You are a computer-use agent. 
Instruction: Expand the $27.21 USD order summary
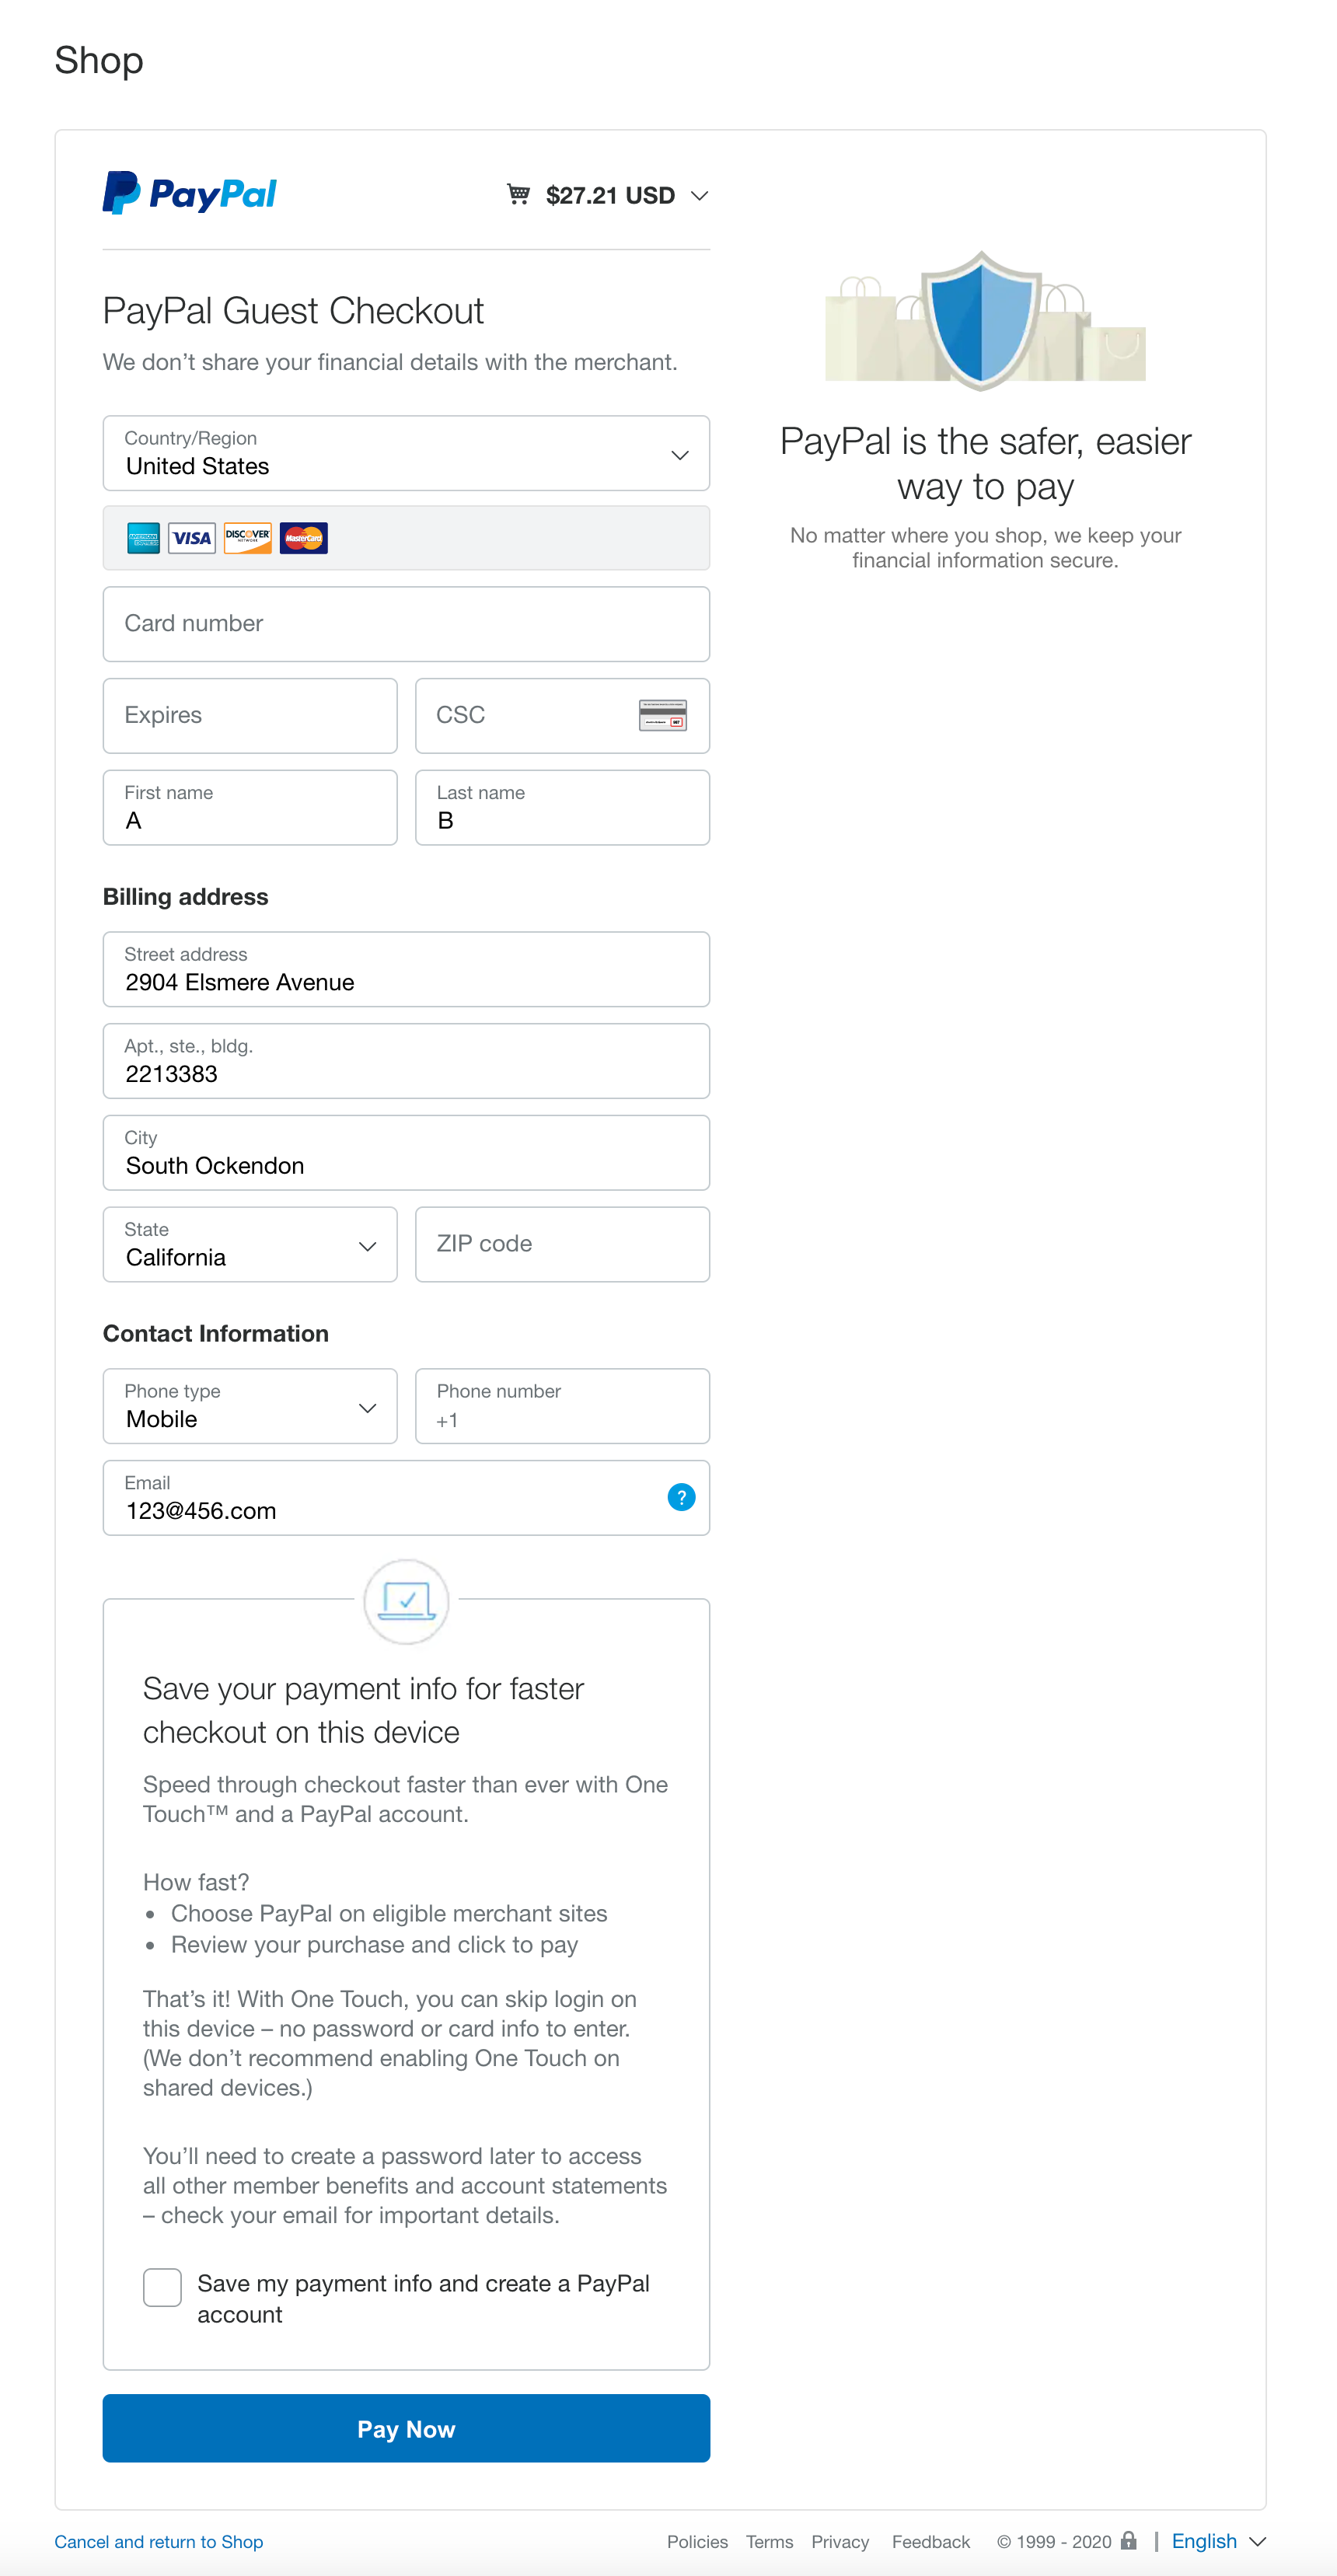point(626,195)
